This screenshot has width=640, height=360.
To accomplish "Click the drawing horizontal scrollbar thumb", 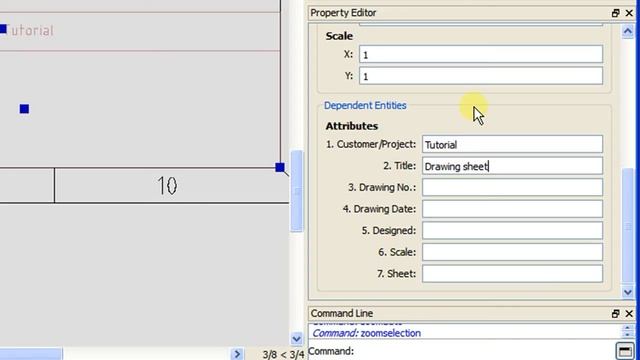I will tap(31, 353).
